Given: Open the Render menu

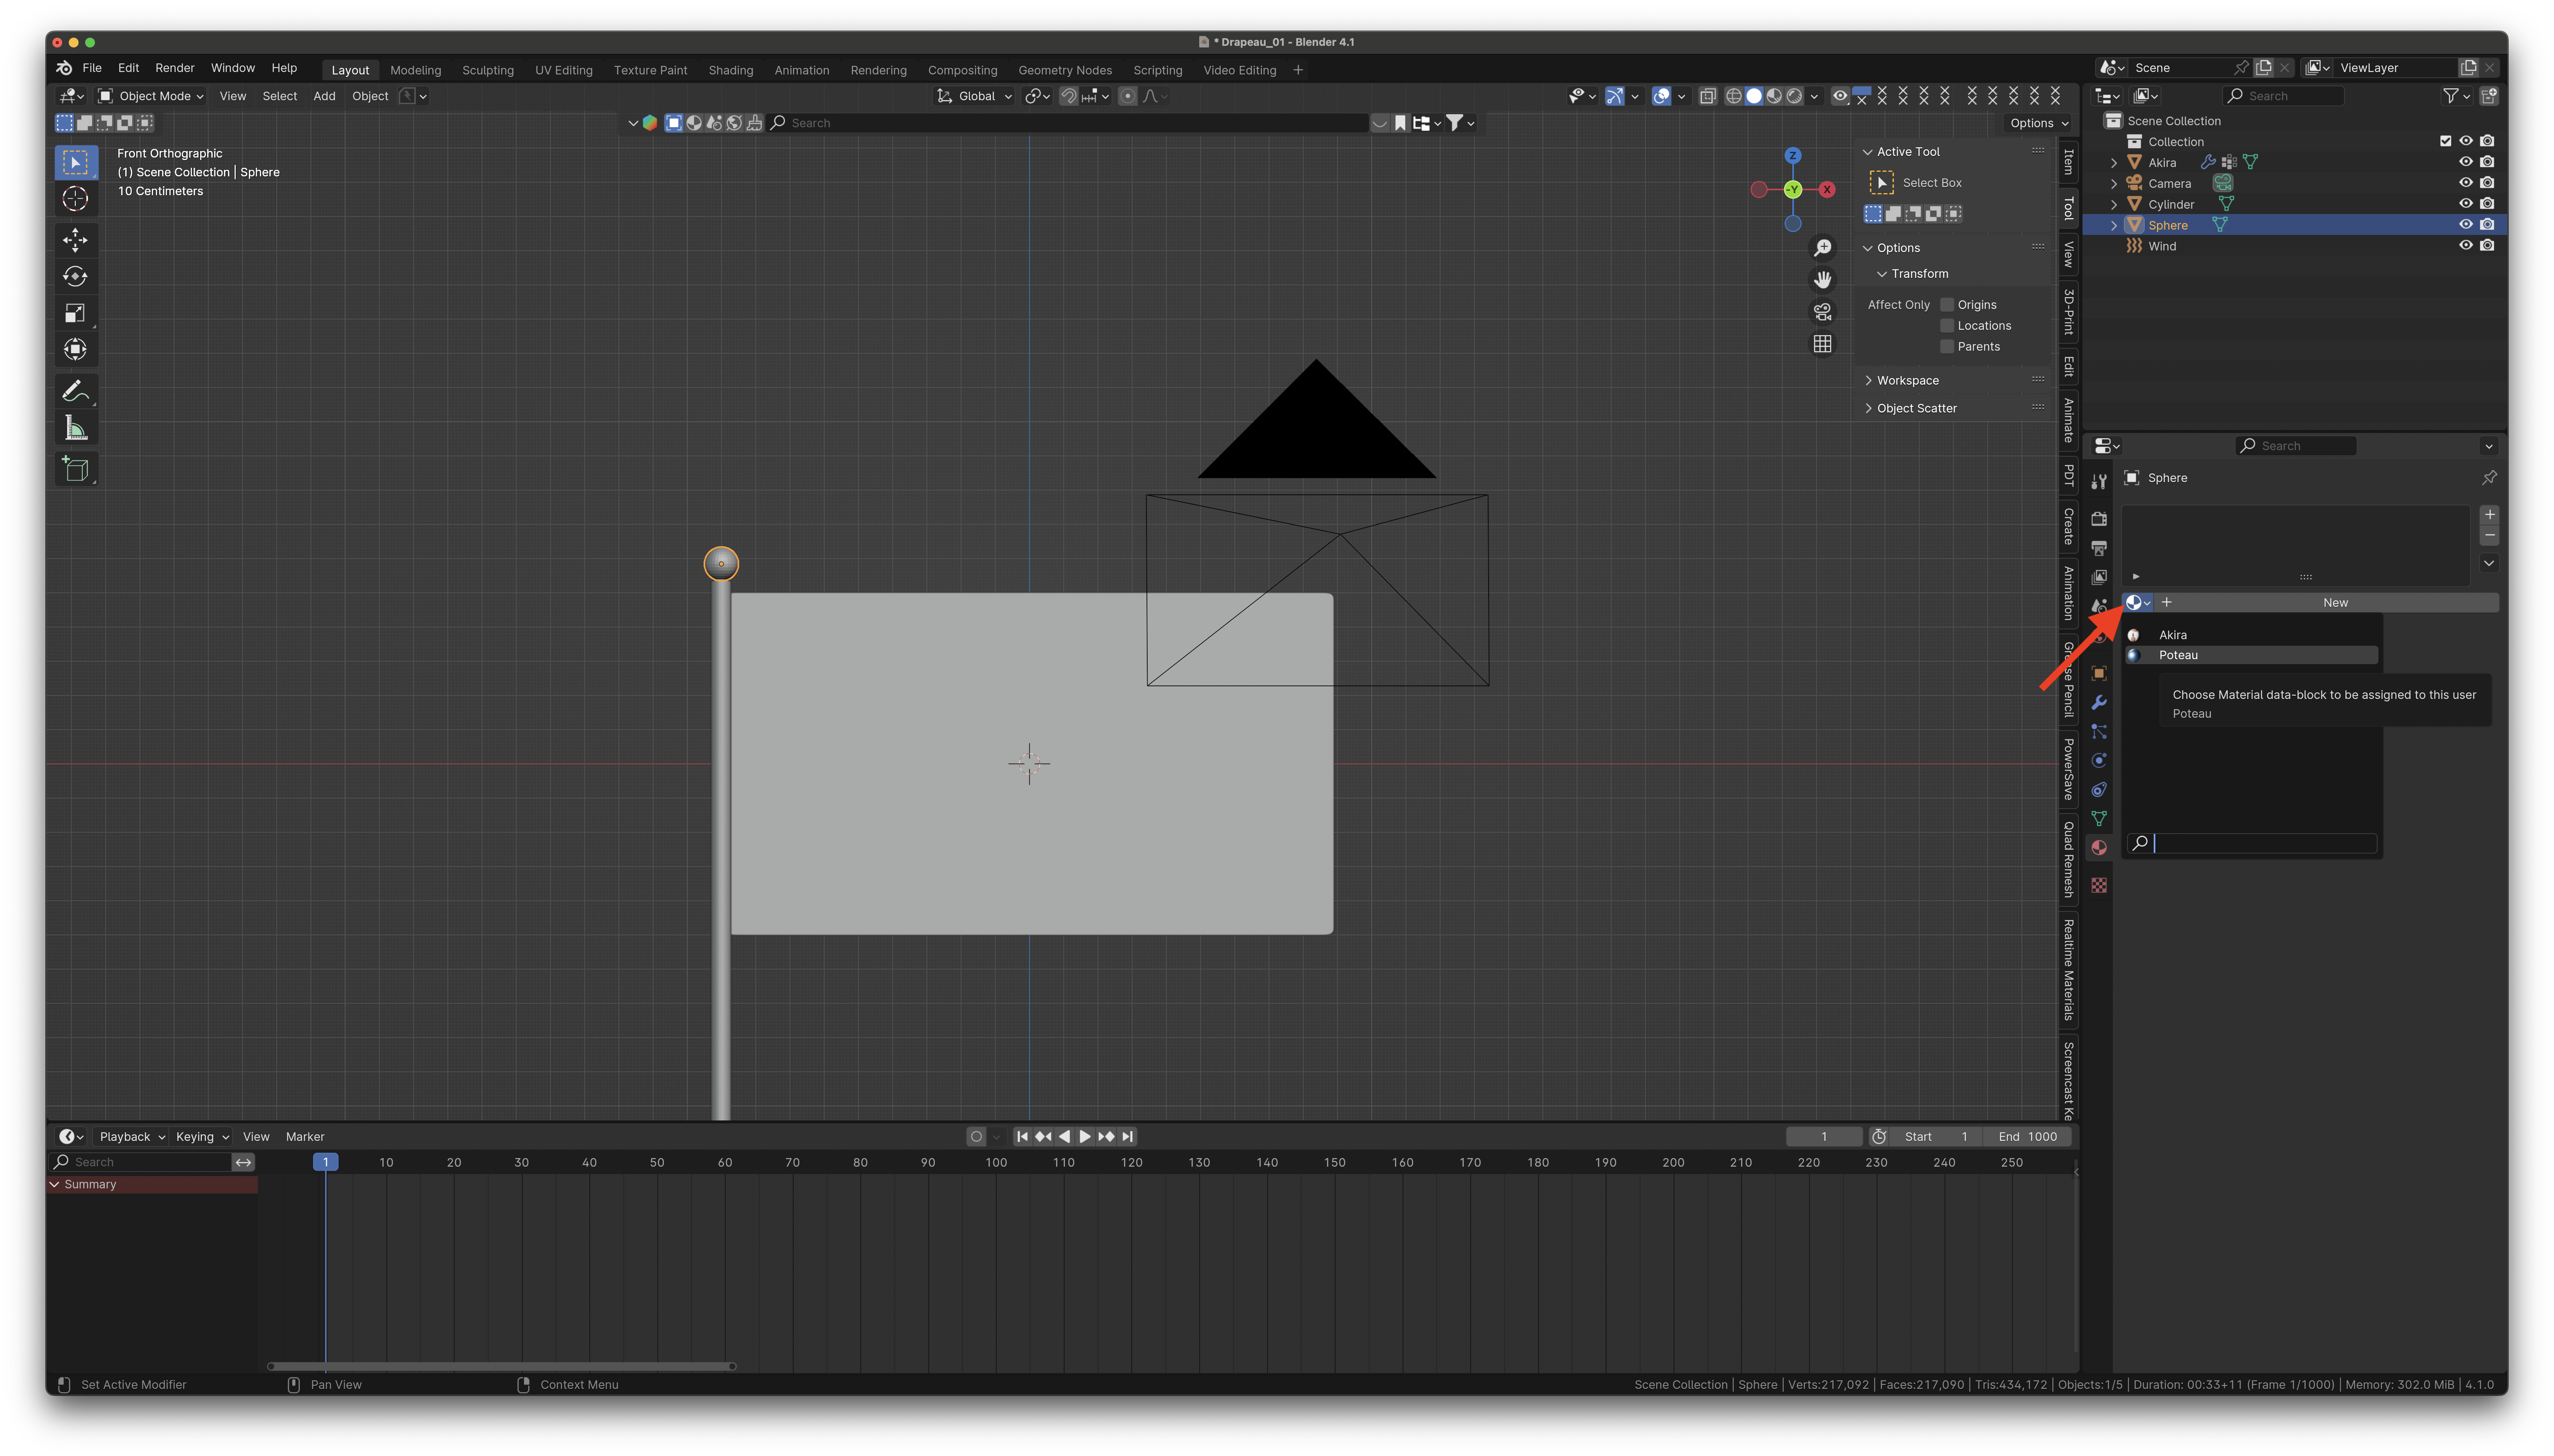Looking at the screenshot, I should pyautogui.click(x=175, y=68).
